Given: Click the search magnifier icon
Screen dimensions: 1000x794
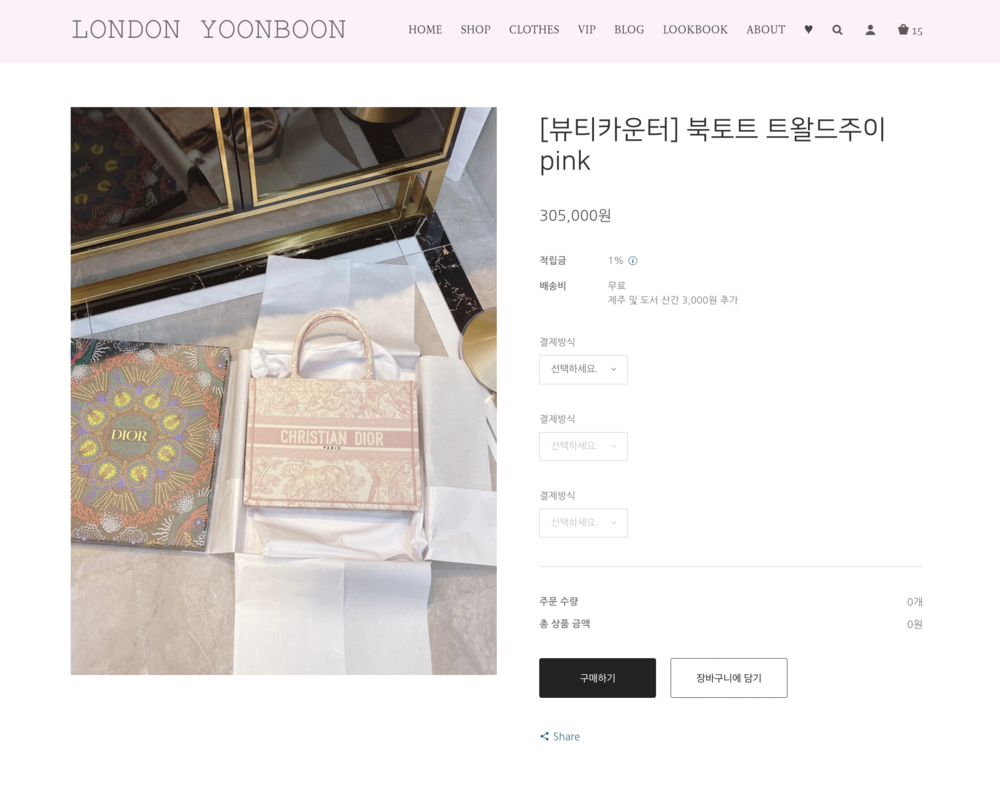Looking at the screenshot, I should [x=837, y=29].
